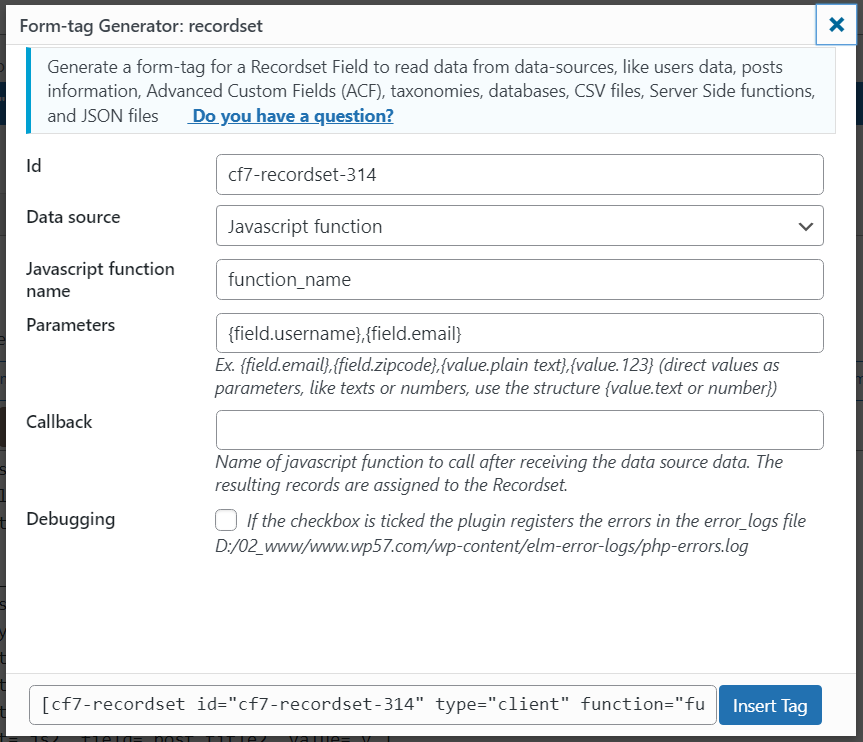Close the Form-tag Generator dialog

pyautogui.click(x=836, y=24)
